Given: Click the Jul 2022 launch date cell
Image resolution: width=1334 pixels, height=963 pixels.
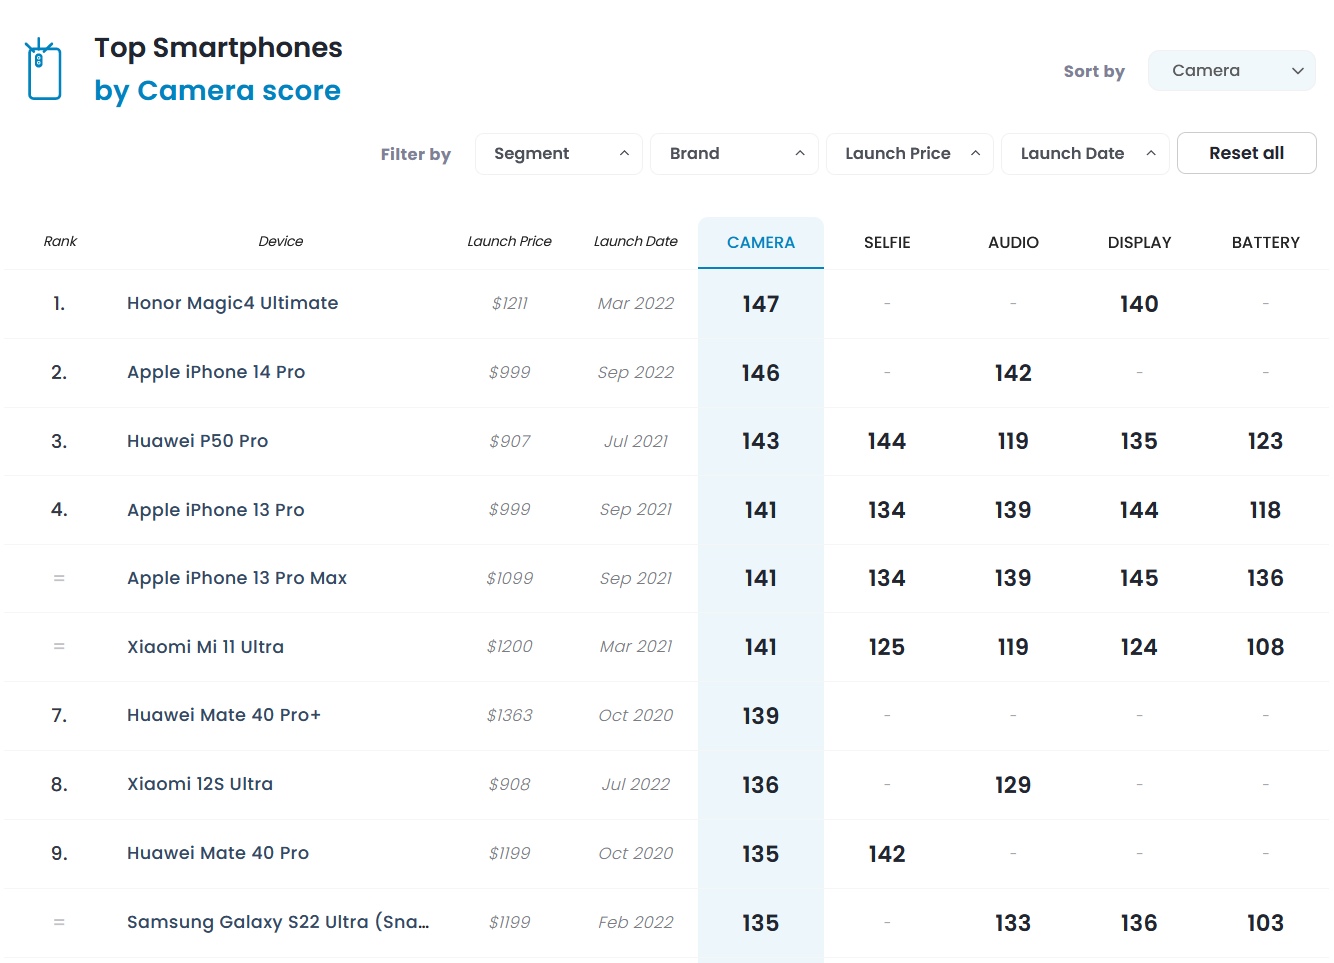Looking at the screenshot, I should tap(635, 784).
